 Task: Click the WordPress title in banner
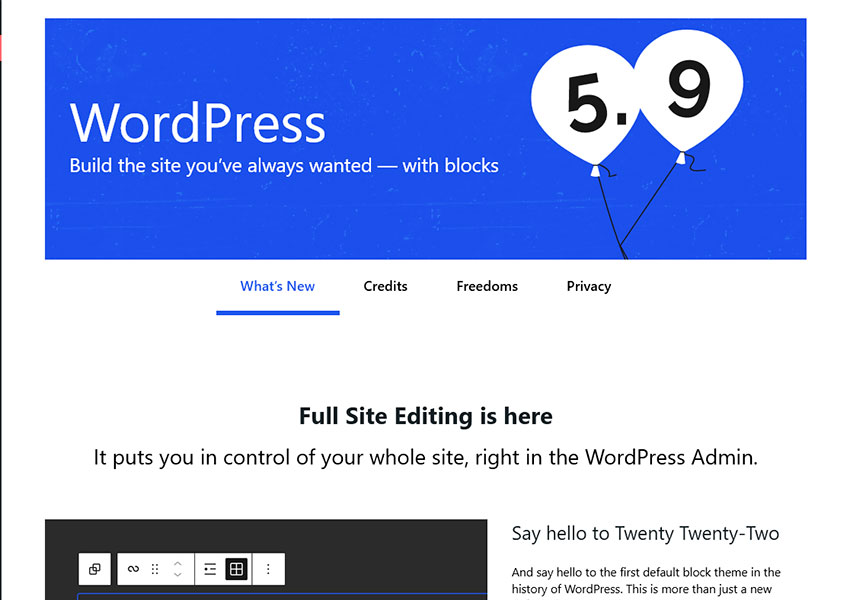click(198, 123)
